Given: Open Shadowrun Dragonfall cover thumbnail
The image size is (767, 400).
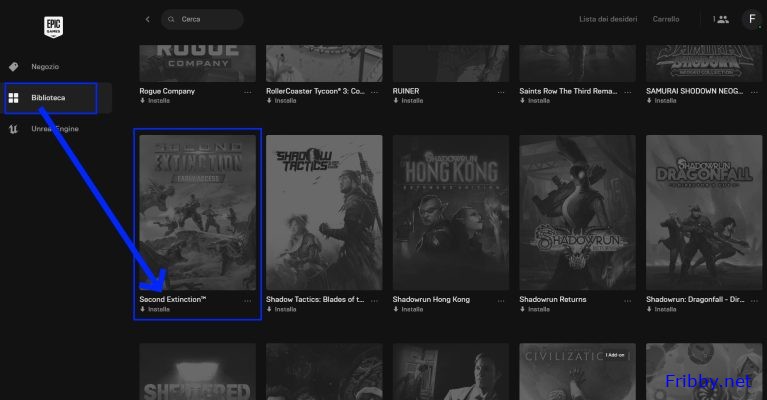Looking at the screenshot, I should (x=703, y=212).
